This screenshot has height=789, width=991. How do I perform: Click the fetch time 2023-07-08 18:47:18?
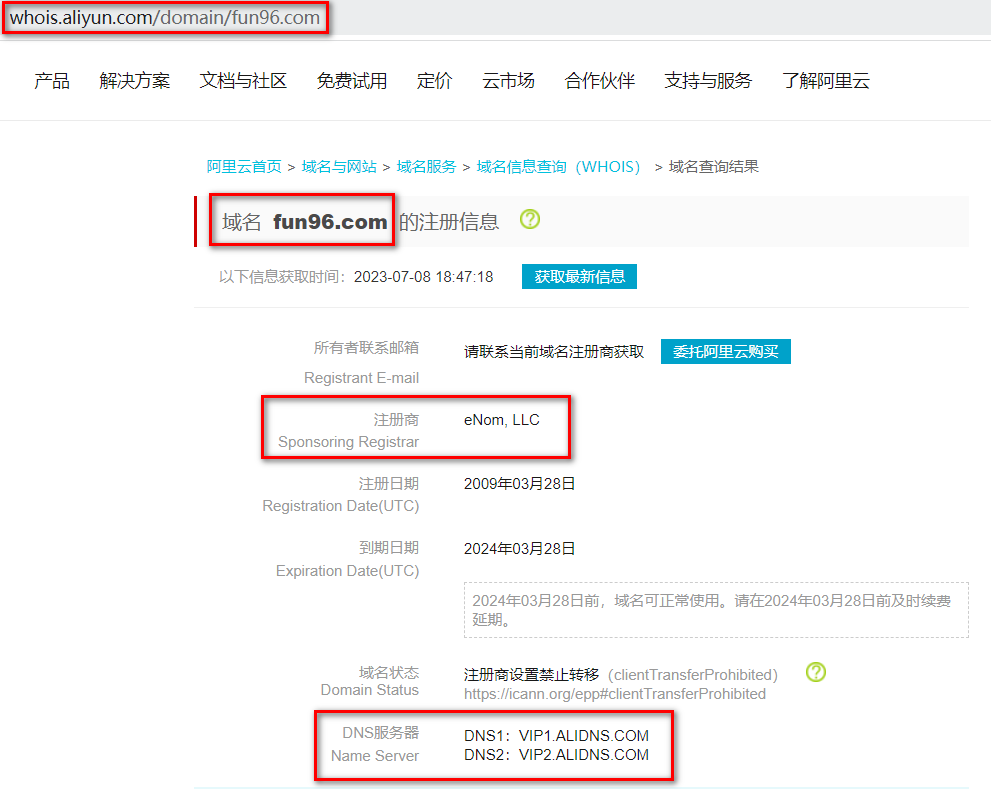pos(423,277)
